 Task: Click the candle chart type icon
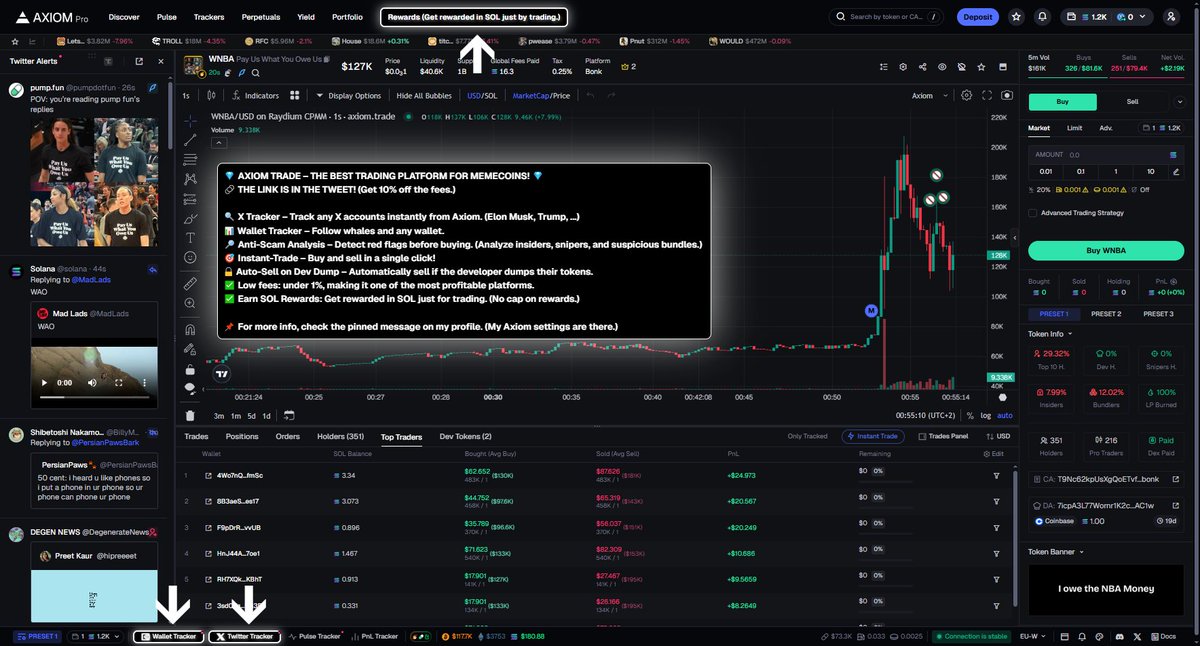pos(209,96)
